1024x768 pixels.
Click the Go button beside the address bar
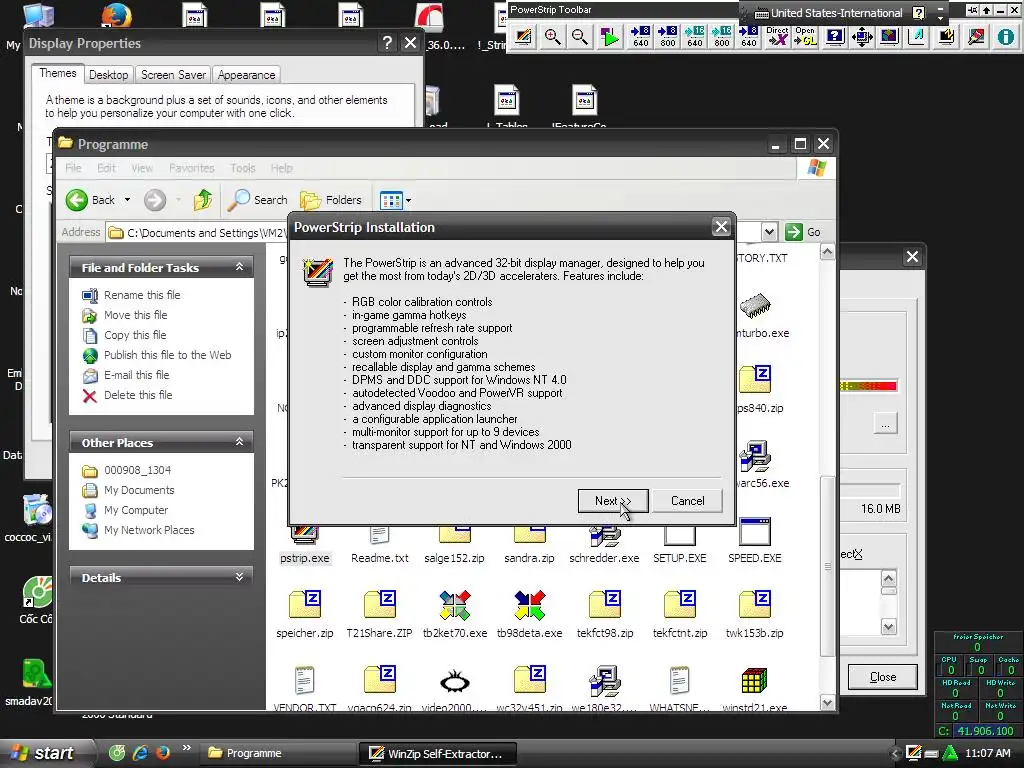[x=803, y=232]
